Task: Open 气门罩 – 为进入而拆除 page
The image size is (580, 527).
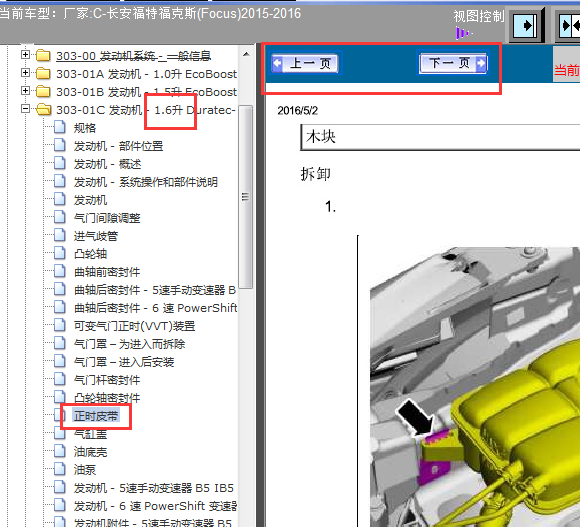Action: 129,344
